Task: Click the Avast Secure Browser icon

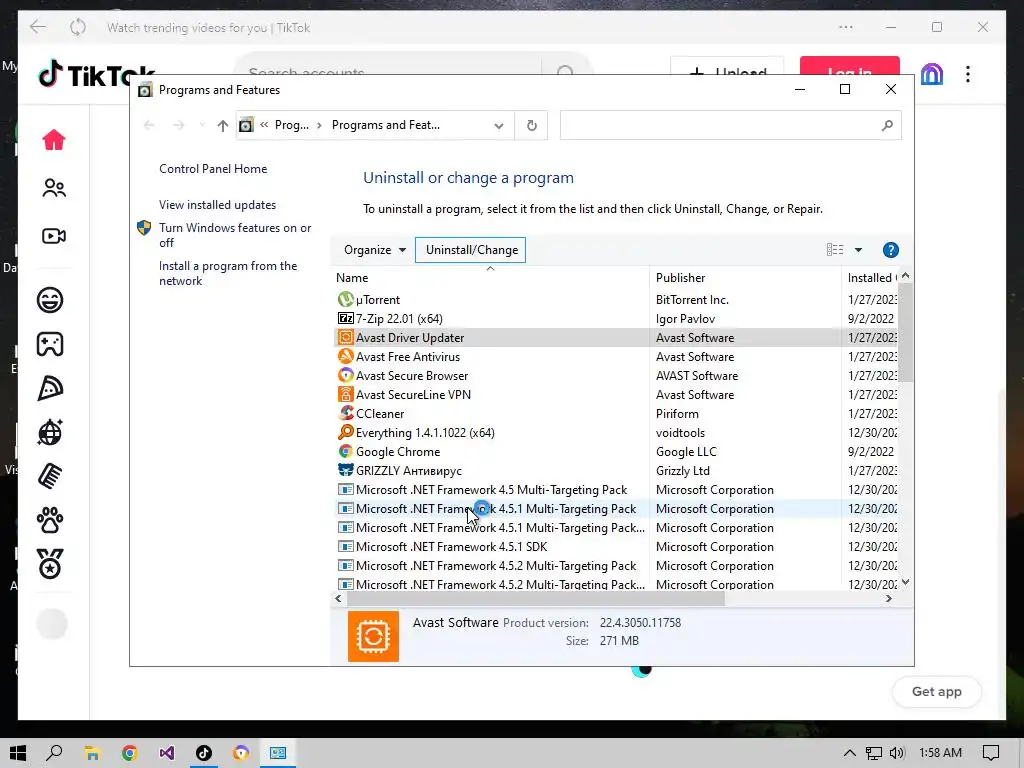Action: click(345, 376)
